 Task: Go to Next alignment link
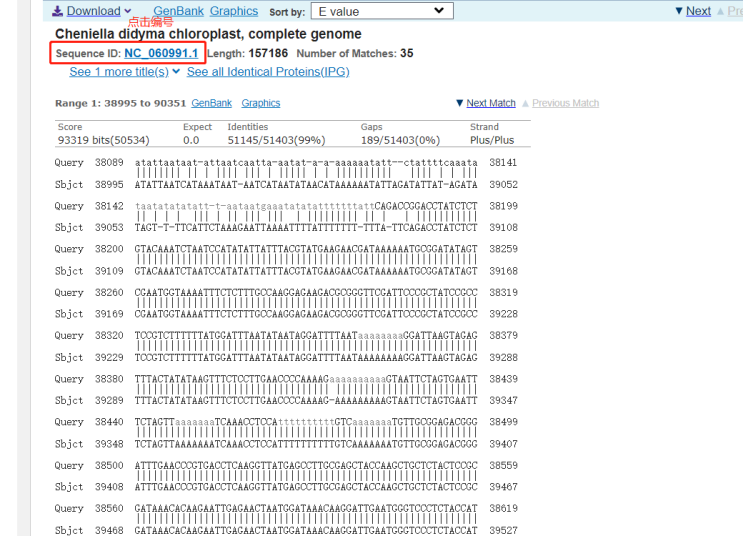tap(698, 11)
